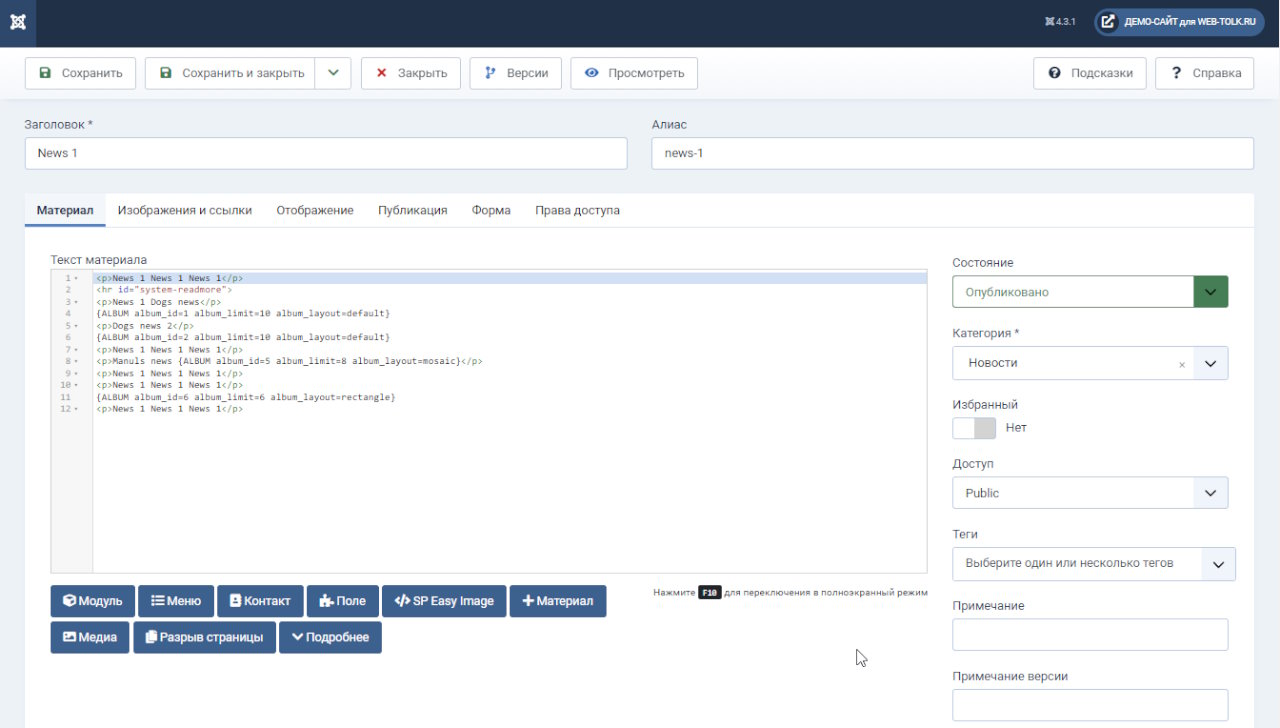Click the Примечание версии field

(x=1090, y=705)
